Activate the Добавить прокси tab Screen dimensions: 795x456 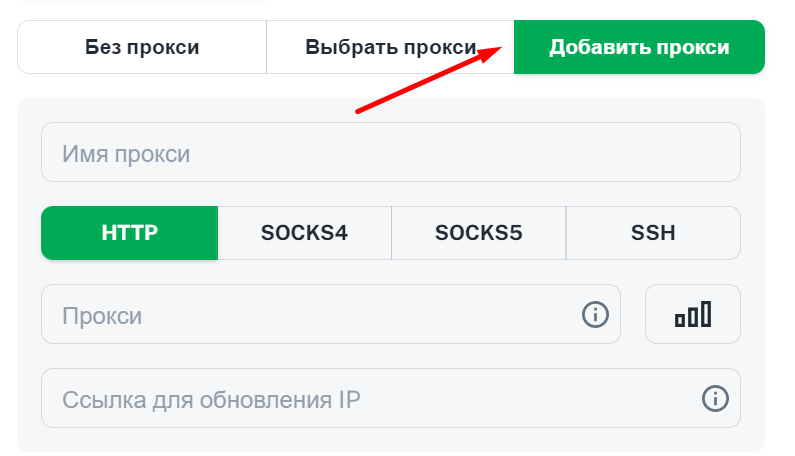click(639, 47)
